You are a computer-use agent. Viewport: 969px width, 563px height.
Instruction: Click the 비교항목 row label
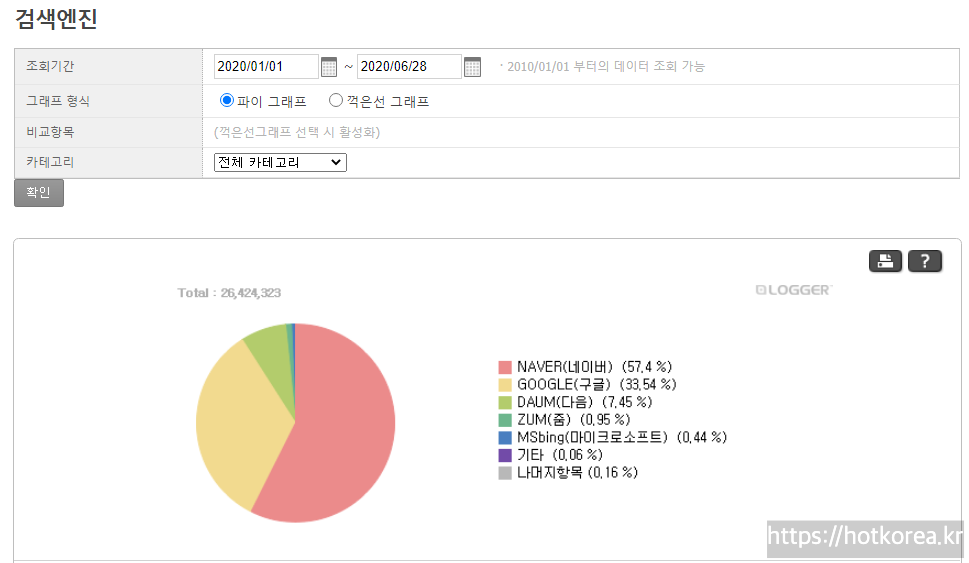point(50,132)
